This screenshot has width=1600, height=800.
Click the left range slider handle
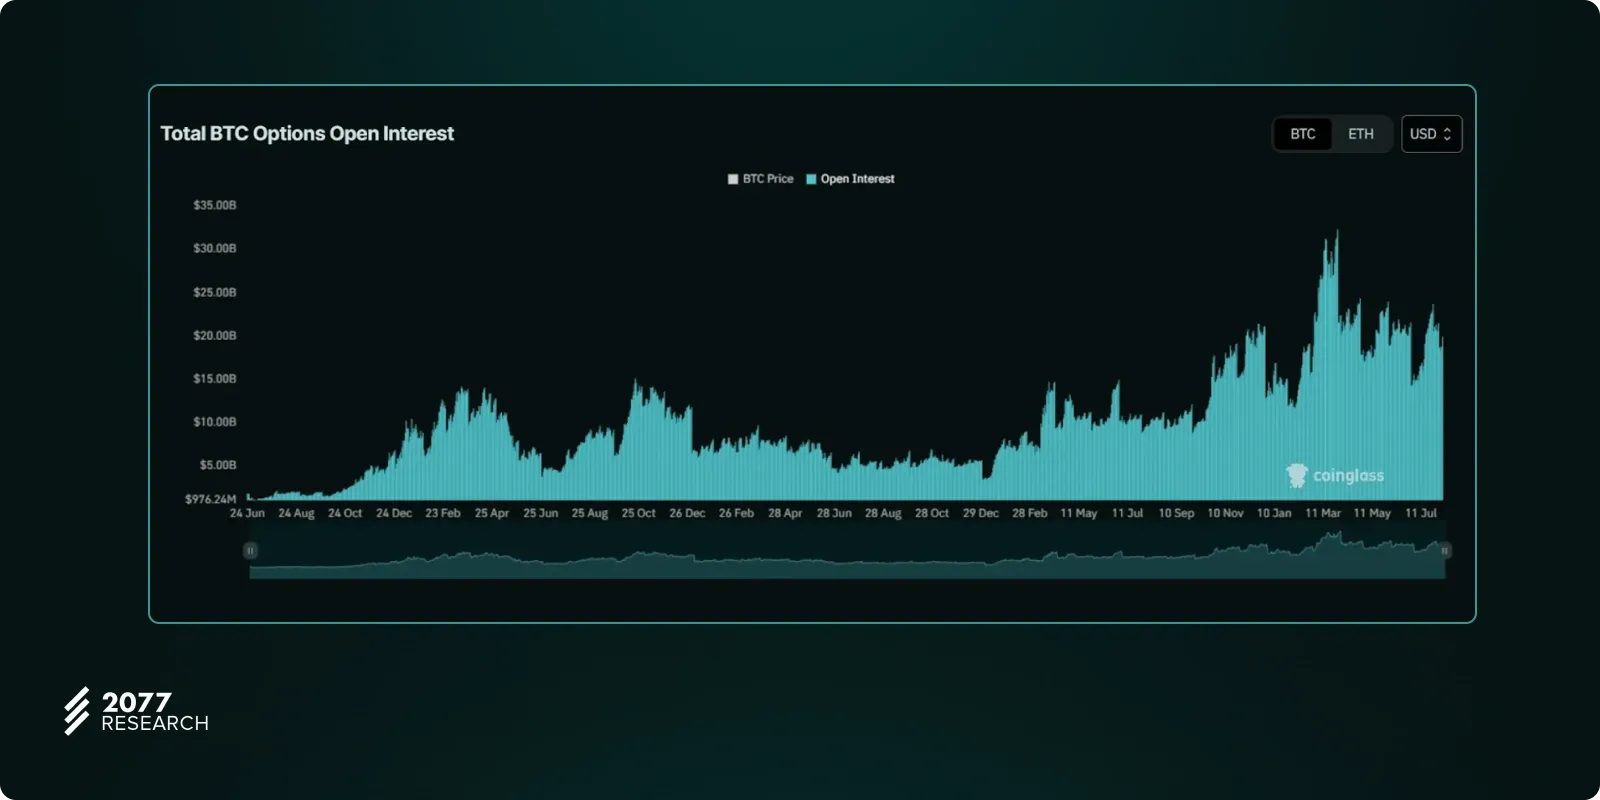coord(250,551)
